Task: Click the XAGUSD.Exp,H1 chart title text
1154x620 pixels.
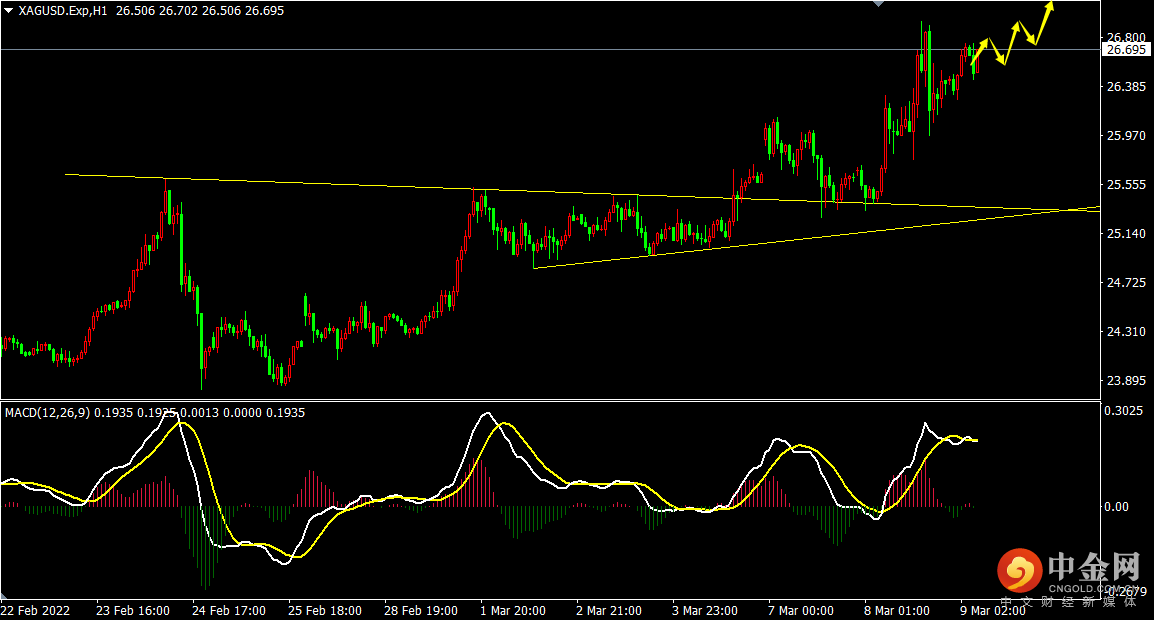Action: point(64,11)
